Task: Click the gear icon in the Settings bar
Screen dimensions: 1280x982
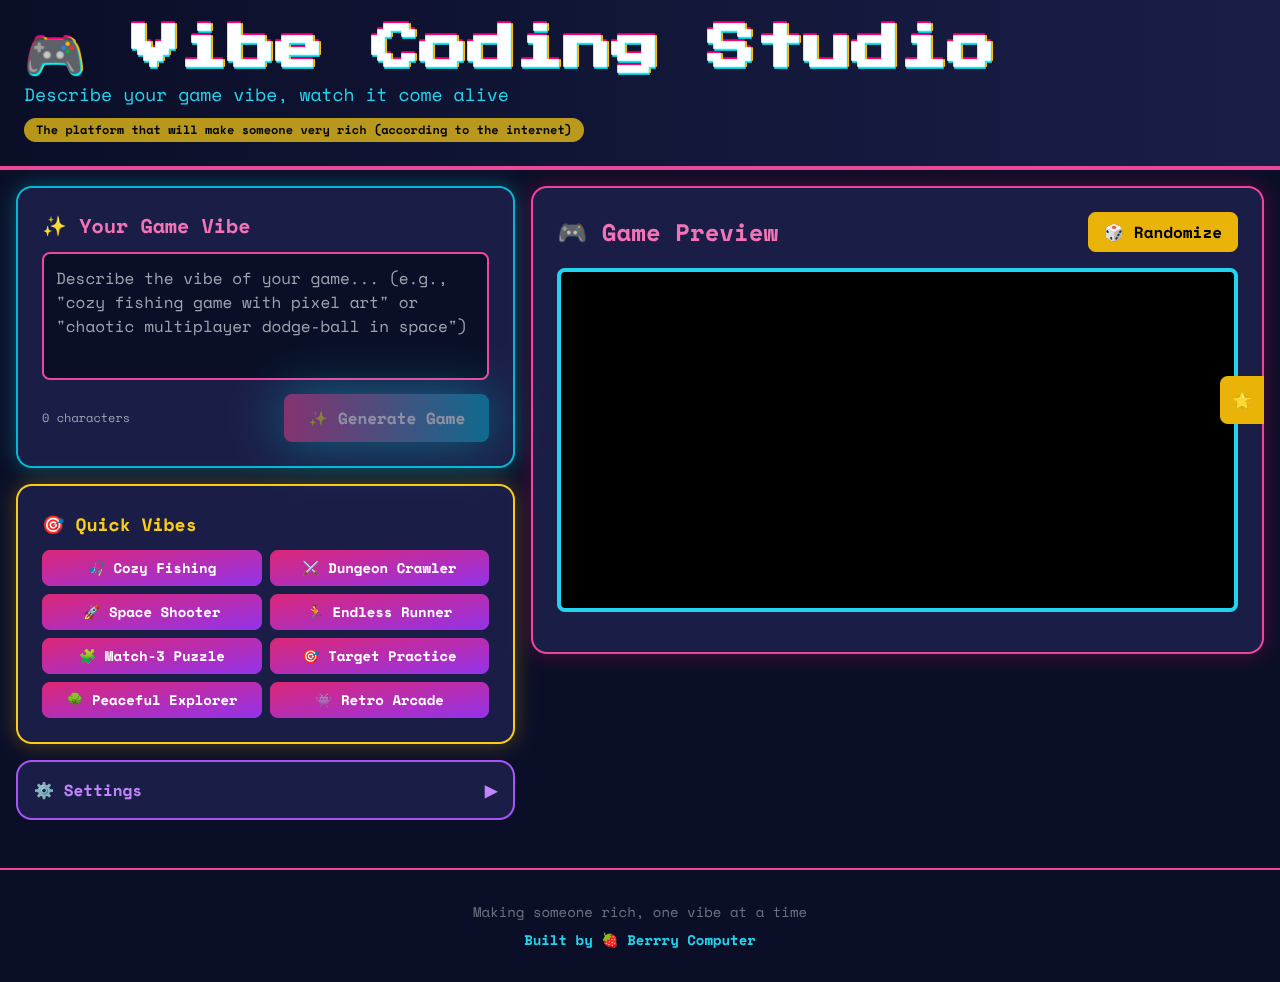Action: pos(43,790)
